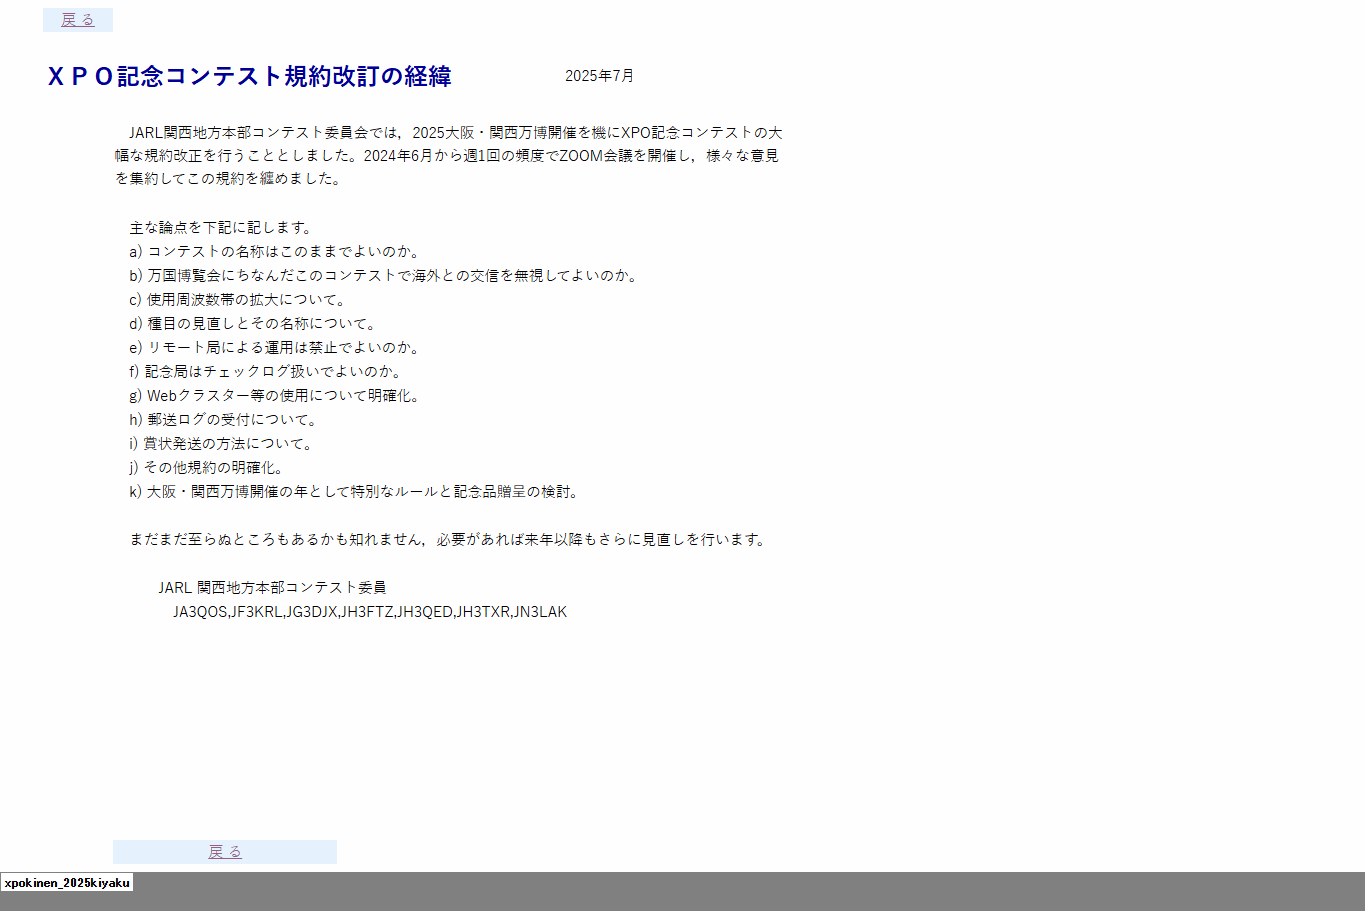Click the bottom 戻る link

[x=225, y=852]
